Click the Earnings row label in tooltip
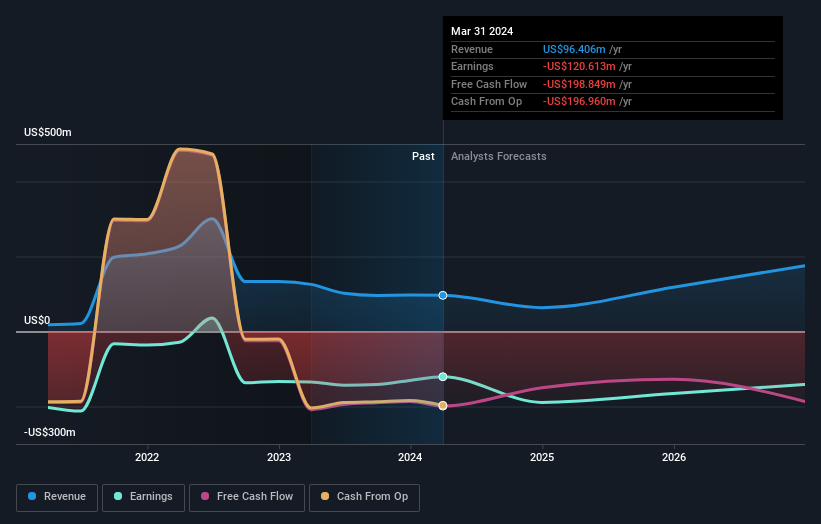821x524 pixels. click(x=472, y=66)
